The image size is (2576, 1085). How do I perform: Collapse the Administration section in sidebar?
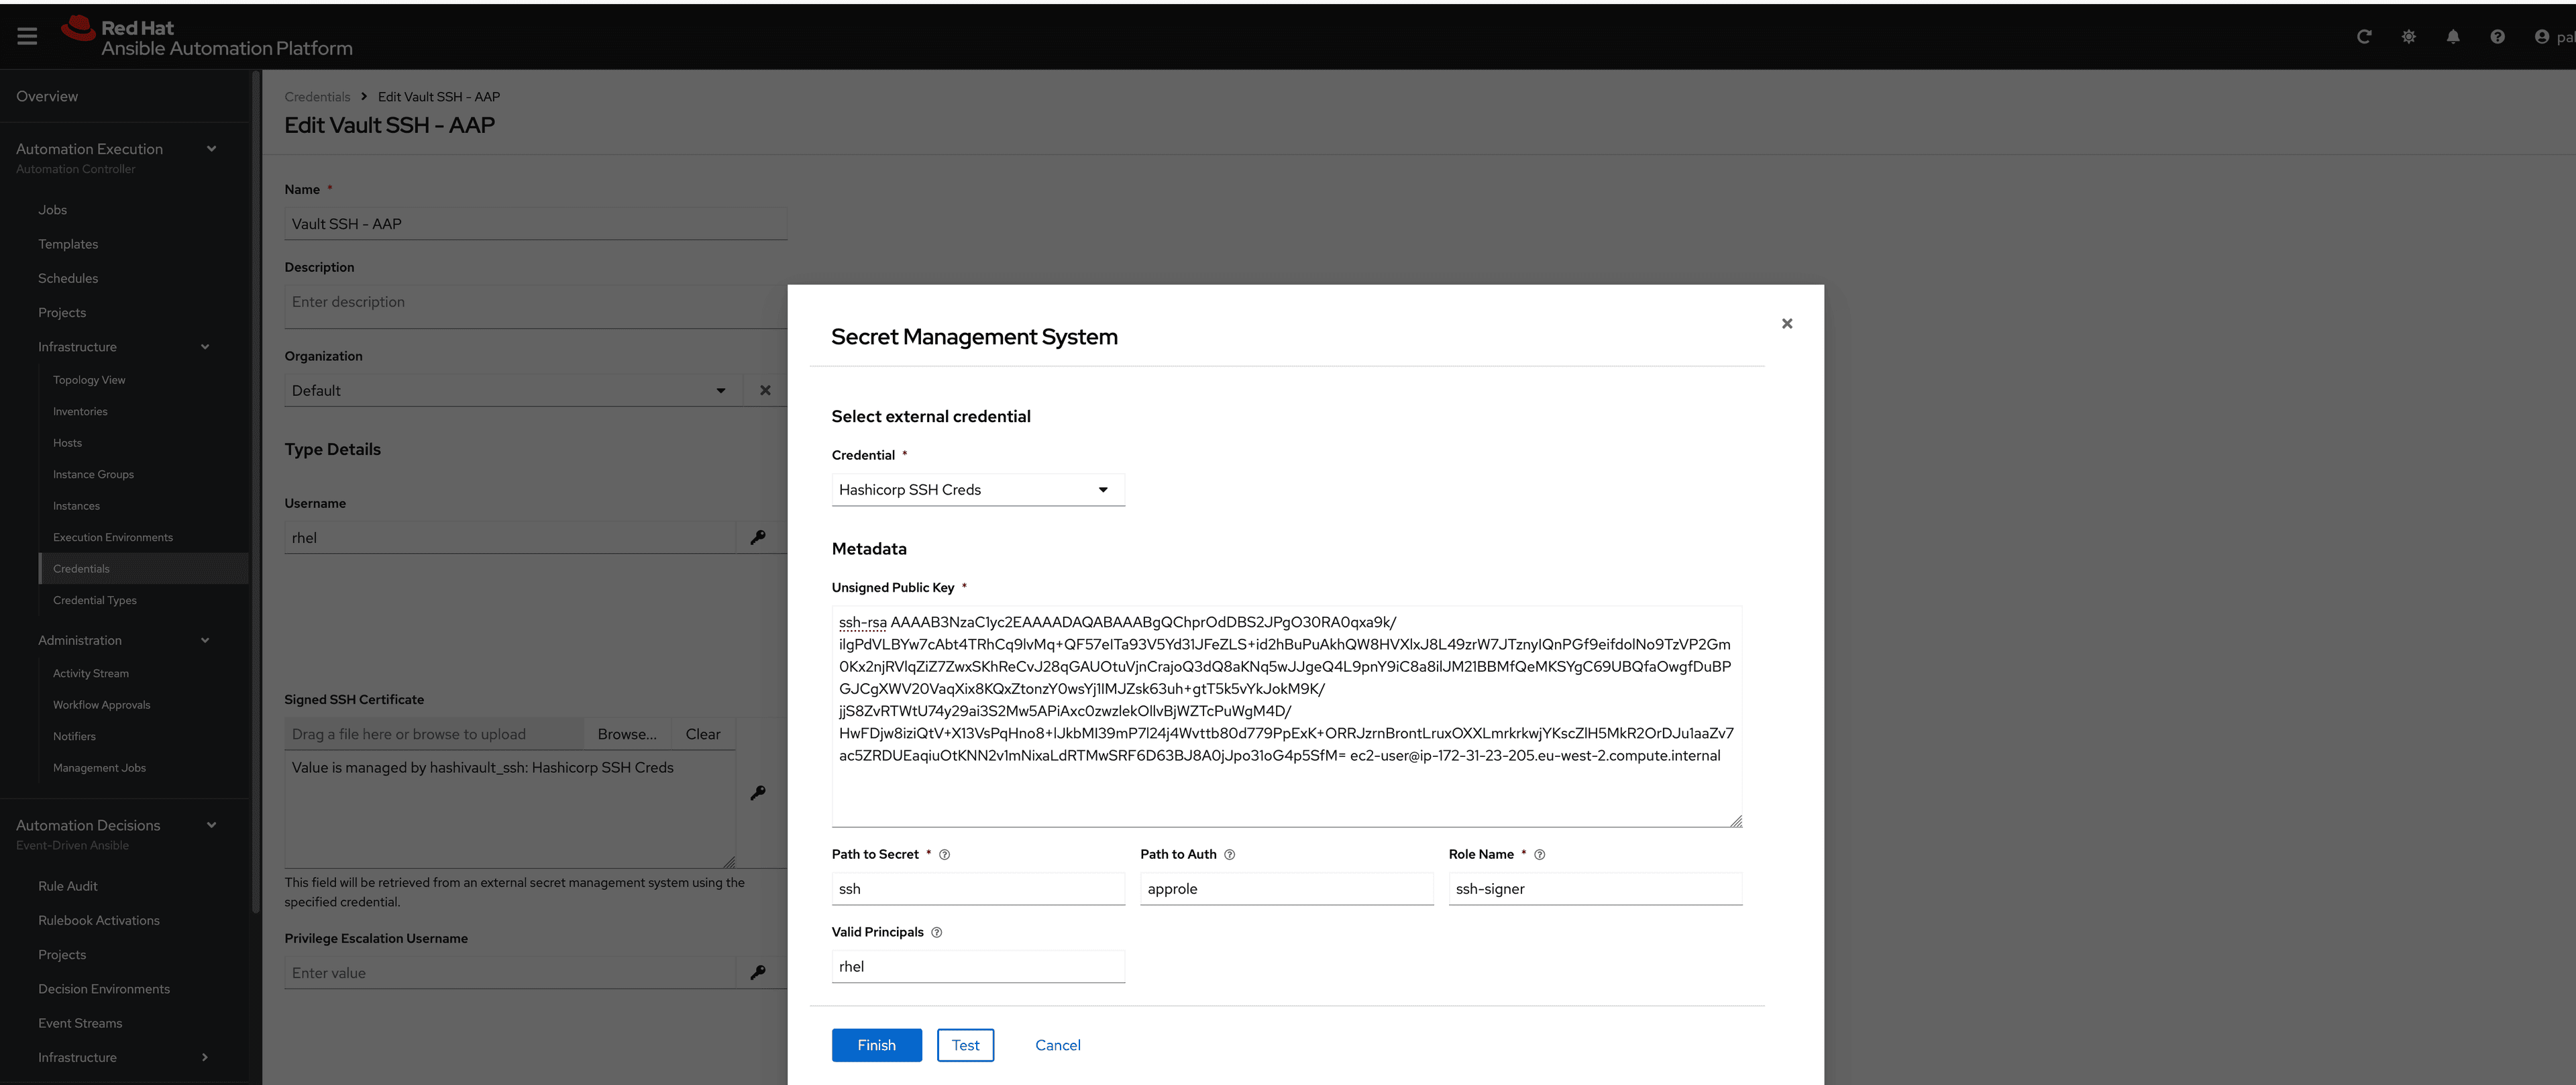pyautogui.click(x=205, y=640)
